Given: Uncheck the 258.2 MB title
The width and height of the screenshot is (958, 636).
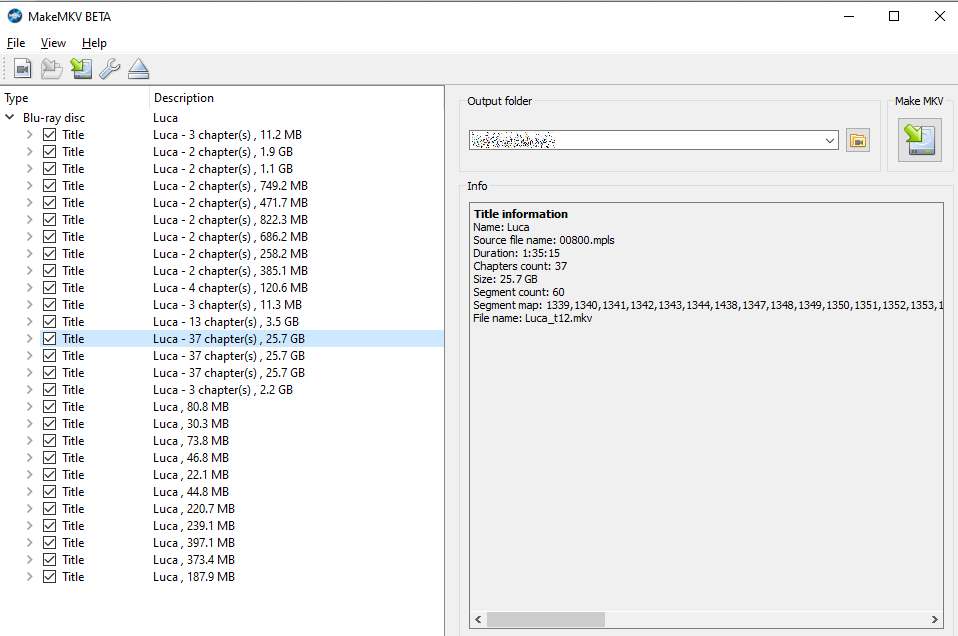Looking at the screenshot, I should tap(49, 254).
